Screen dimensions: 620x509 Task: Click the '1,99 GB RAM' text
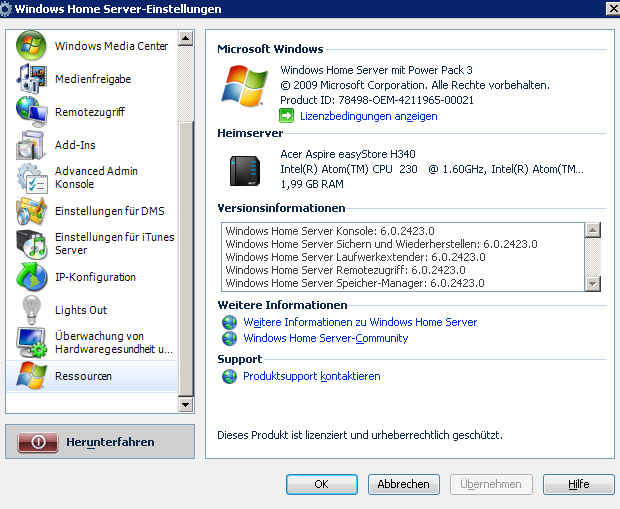[x=312, y=184]
